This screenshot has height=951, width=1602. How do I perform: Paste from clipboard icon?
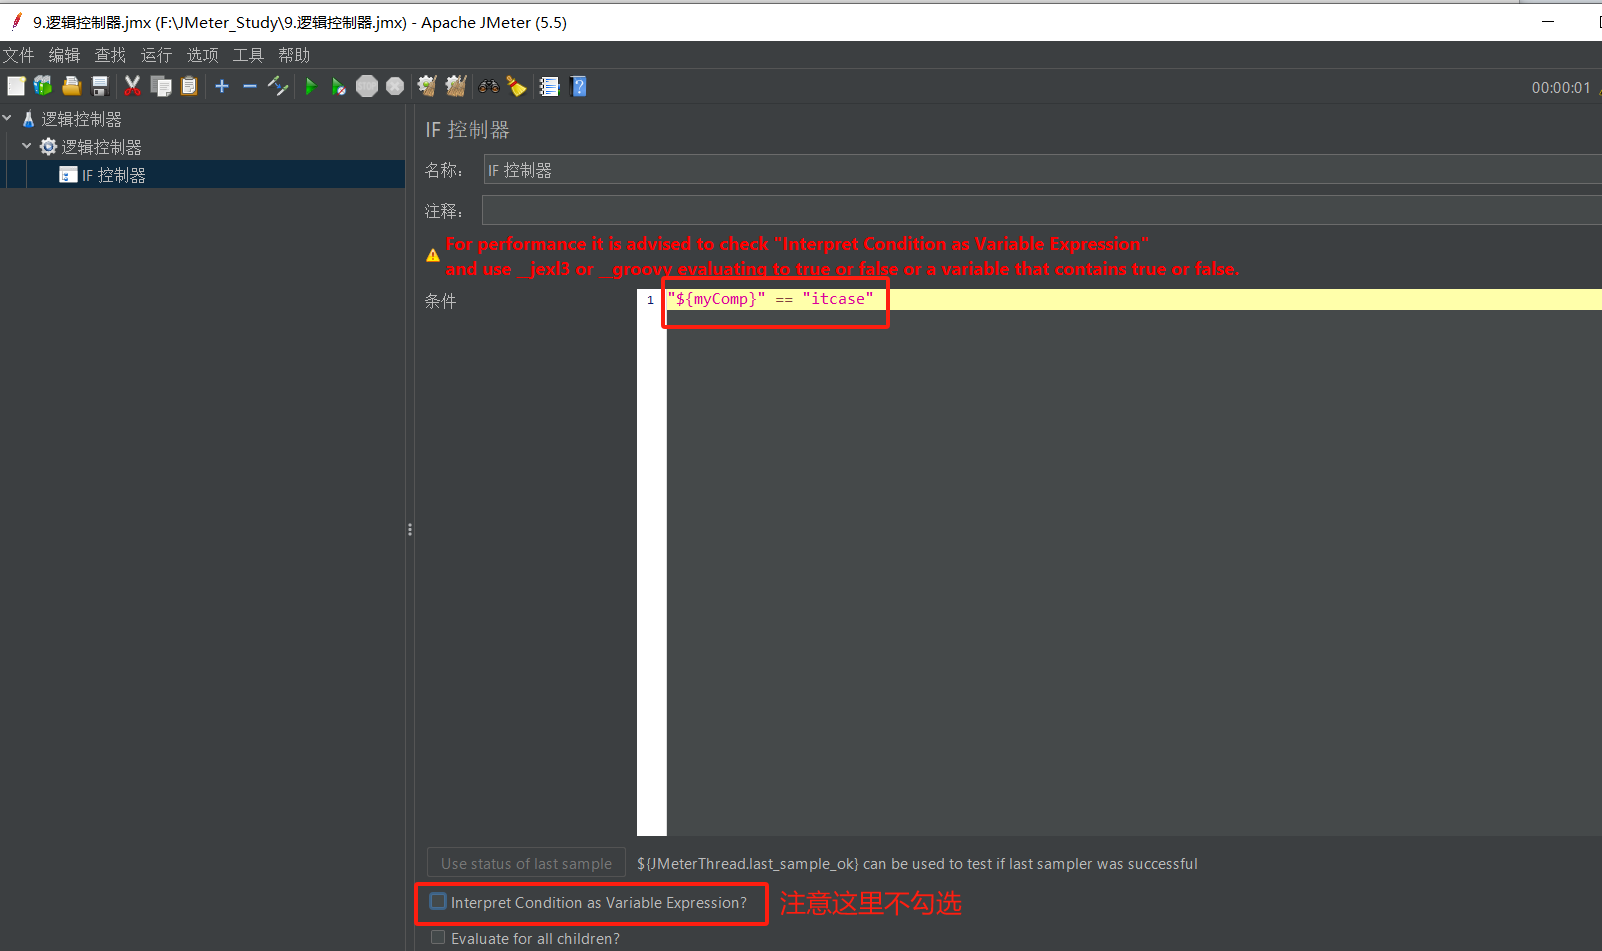click(x=189, y=87)
